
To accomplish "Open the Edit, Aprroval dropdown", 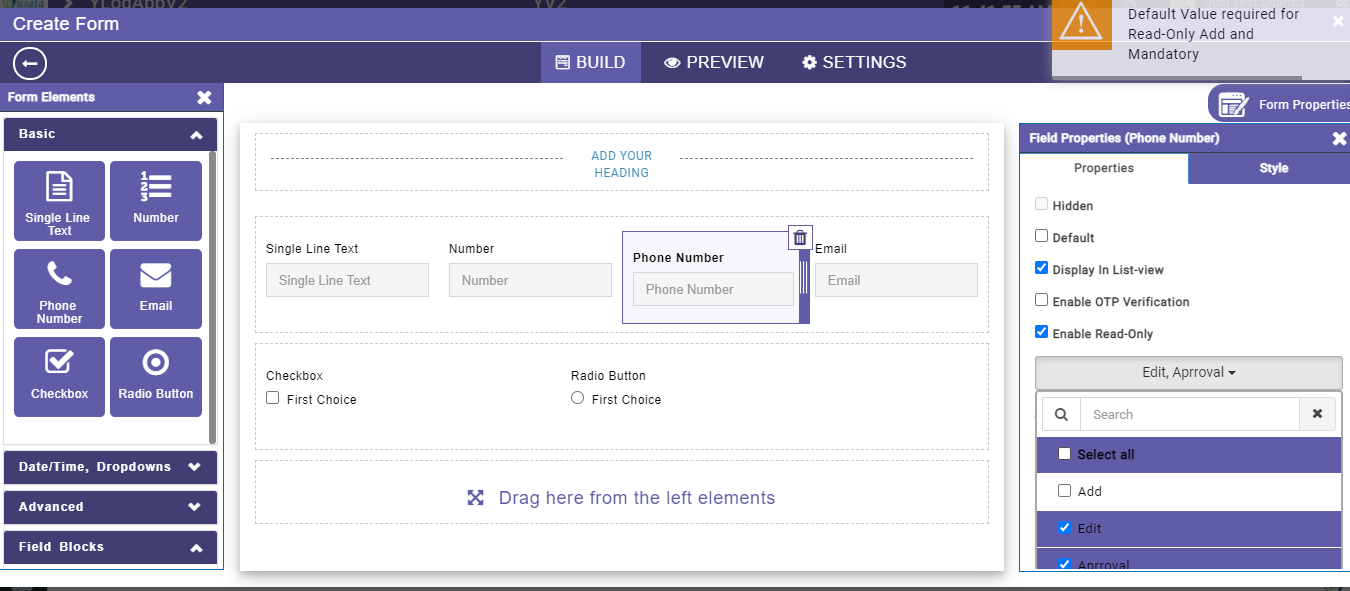I will (x=1189, y=373).
